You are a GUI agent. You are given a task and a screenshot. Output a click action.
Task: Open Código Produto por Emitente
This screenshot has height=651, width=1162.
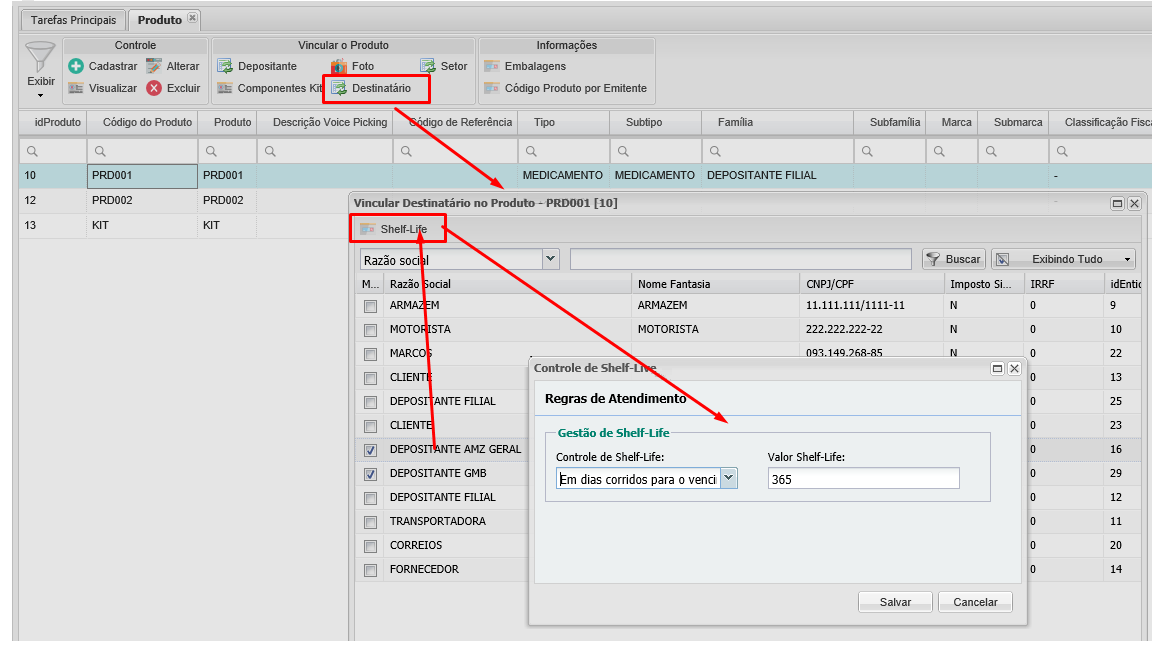pos(565,88)
